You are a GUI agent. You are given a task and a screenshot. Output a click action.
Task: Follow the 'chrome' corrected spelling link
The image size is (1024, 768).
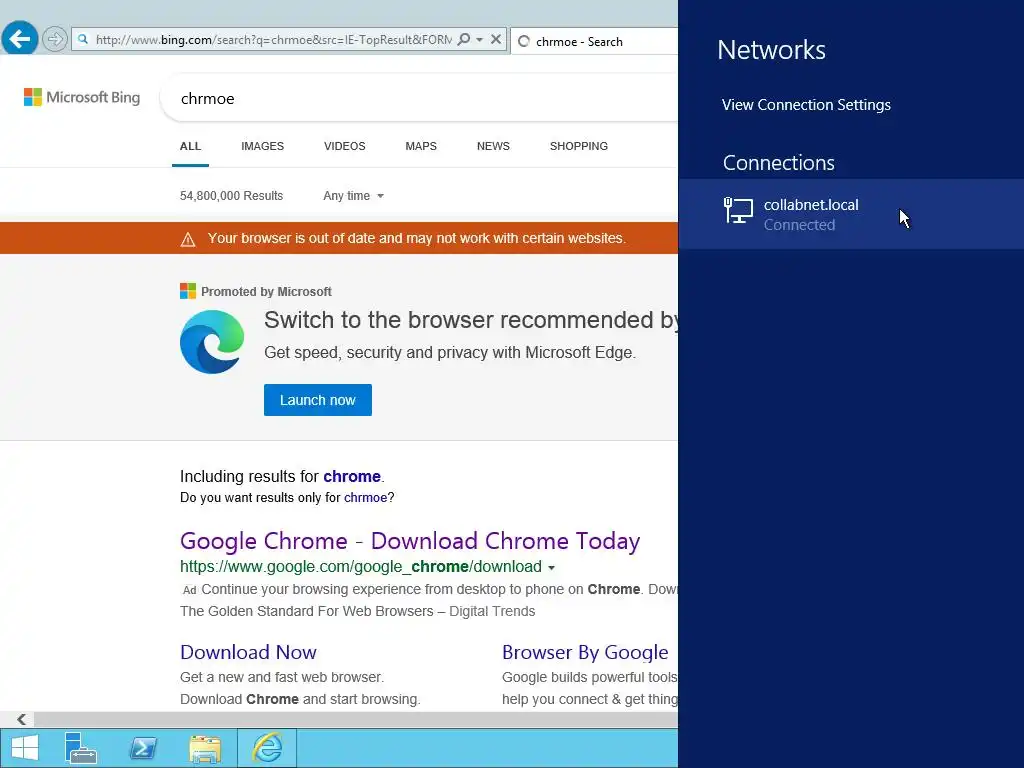[351, 476]
